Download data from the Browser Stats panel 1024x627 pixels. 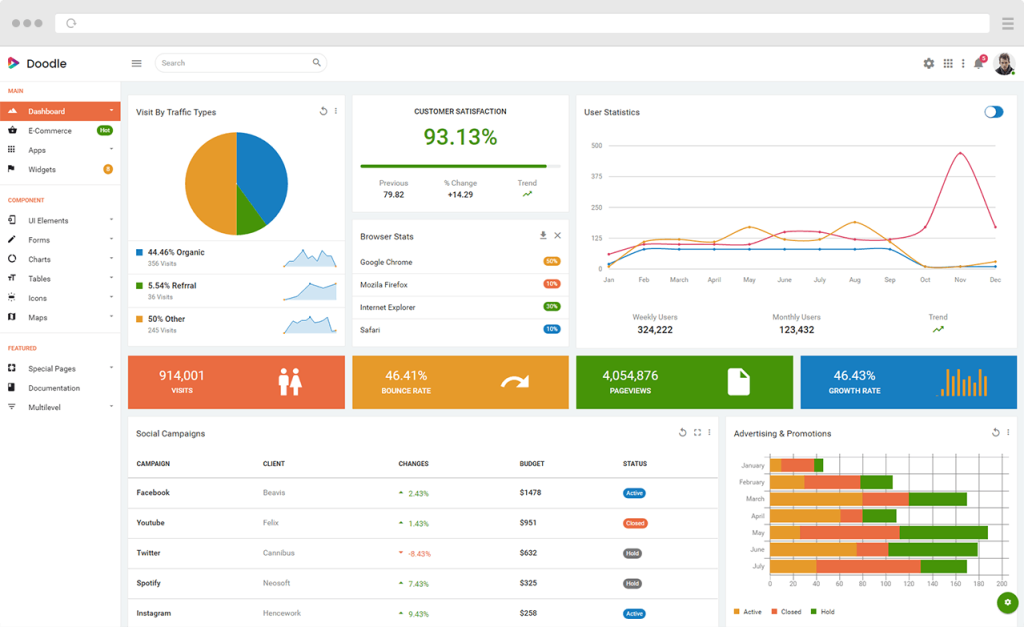coord(544,235)
